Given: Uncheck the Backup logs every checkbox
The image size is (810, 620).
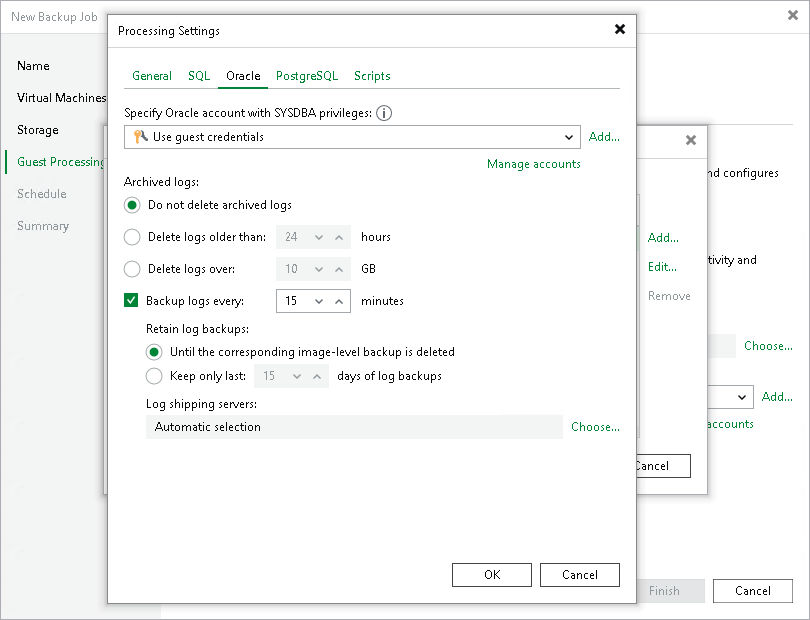Looking at the screenshot, I should (x=131, y=300).
